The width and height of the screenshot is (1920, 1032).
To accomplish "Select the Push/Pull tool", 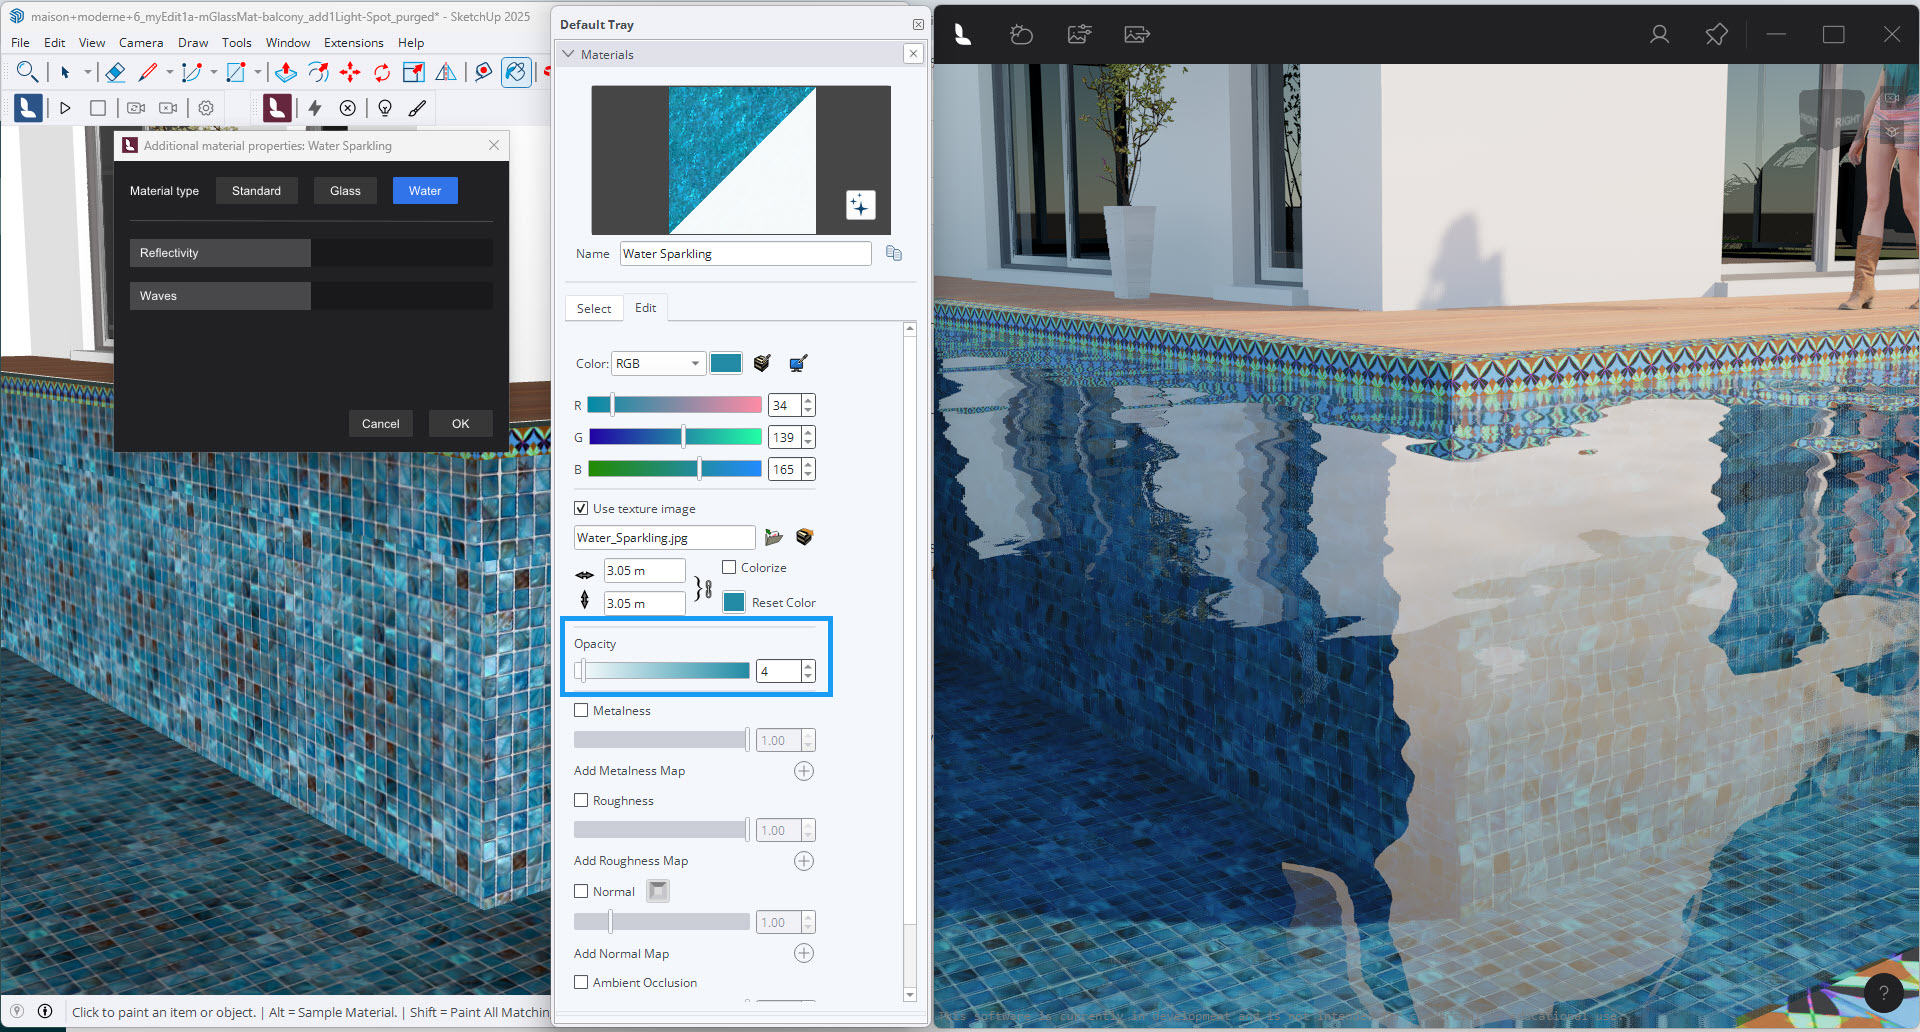I will pyautogui.click(x=285, y=72).
